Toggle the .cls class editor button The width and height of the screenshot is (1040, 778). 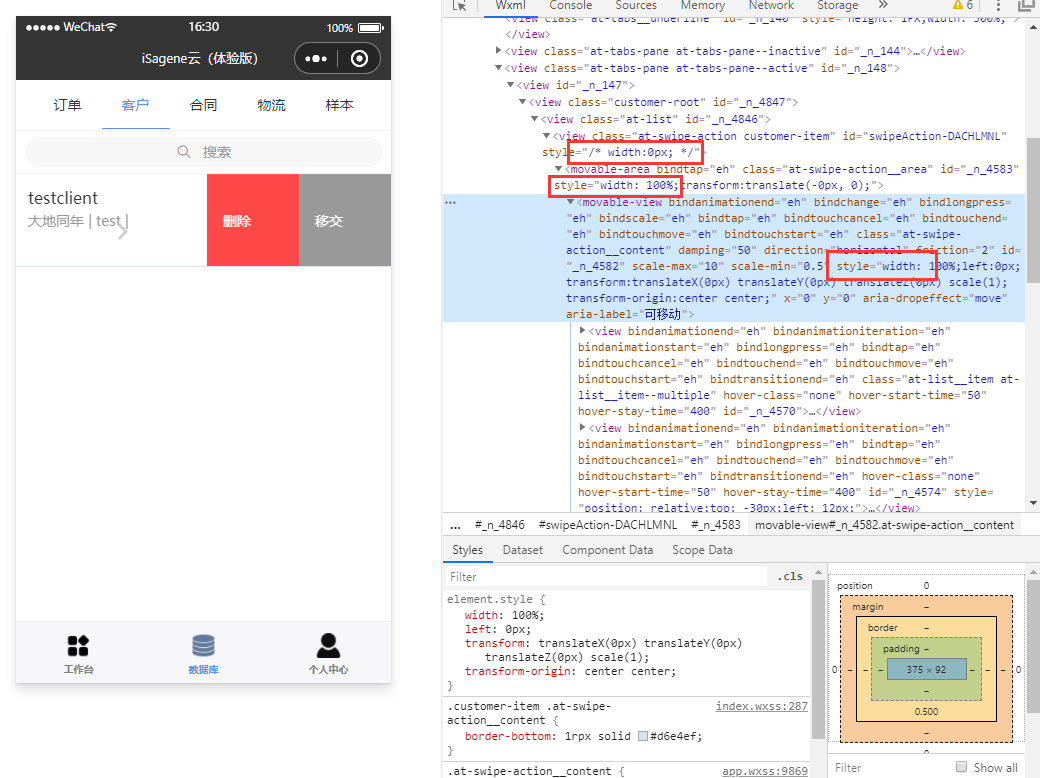(790, 576)
